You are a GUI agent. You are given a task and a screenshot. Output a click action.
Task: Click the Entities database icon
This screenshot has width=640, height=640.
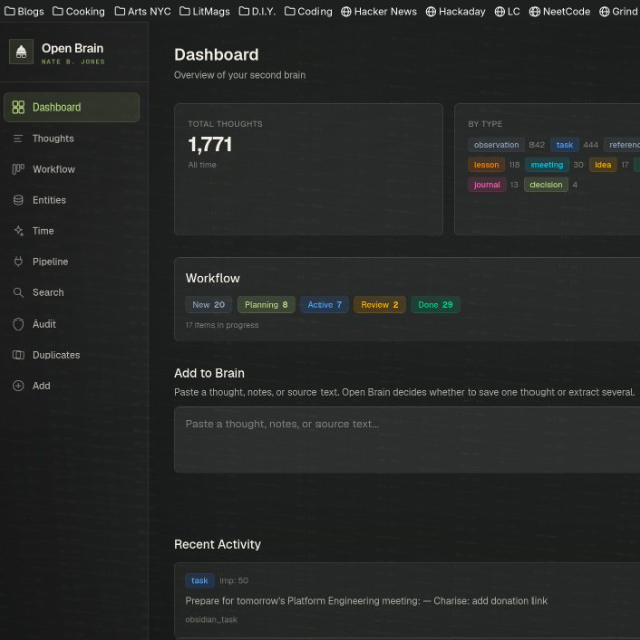pos(18,200)
